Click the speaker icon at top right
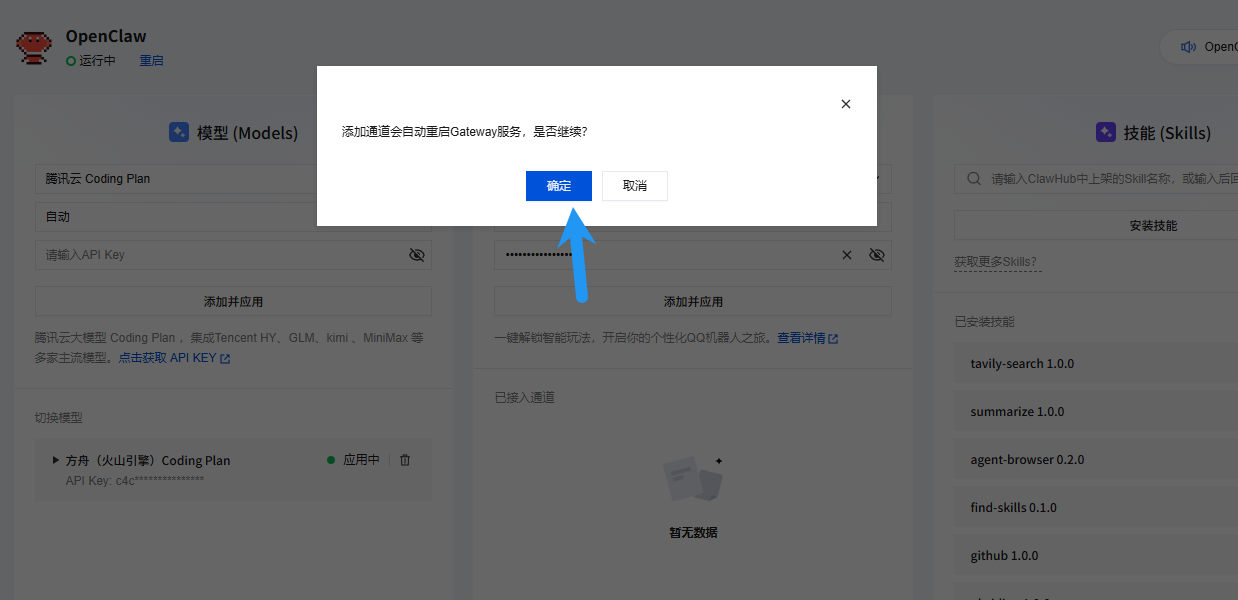The image size is (1238, 600). click(x=1188, y=47)
